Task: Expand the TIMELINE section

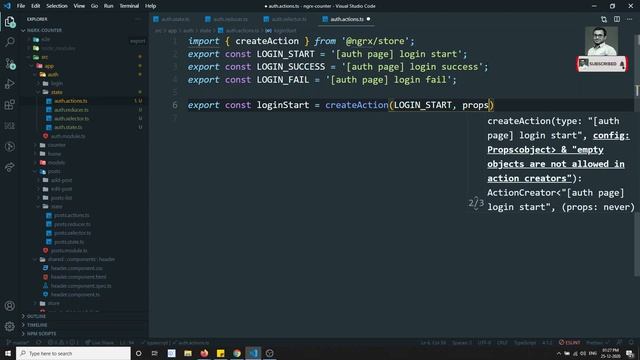Action: [37, 325]
